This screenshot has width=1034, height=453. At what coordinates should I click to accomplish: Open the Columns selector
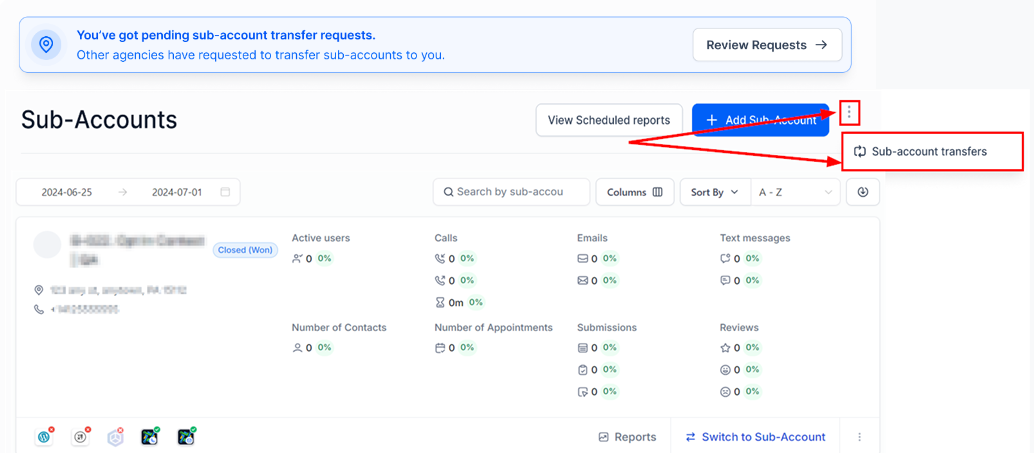point(635,193)
